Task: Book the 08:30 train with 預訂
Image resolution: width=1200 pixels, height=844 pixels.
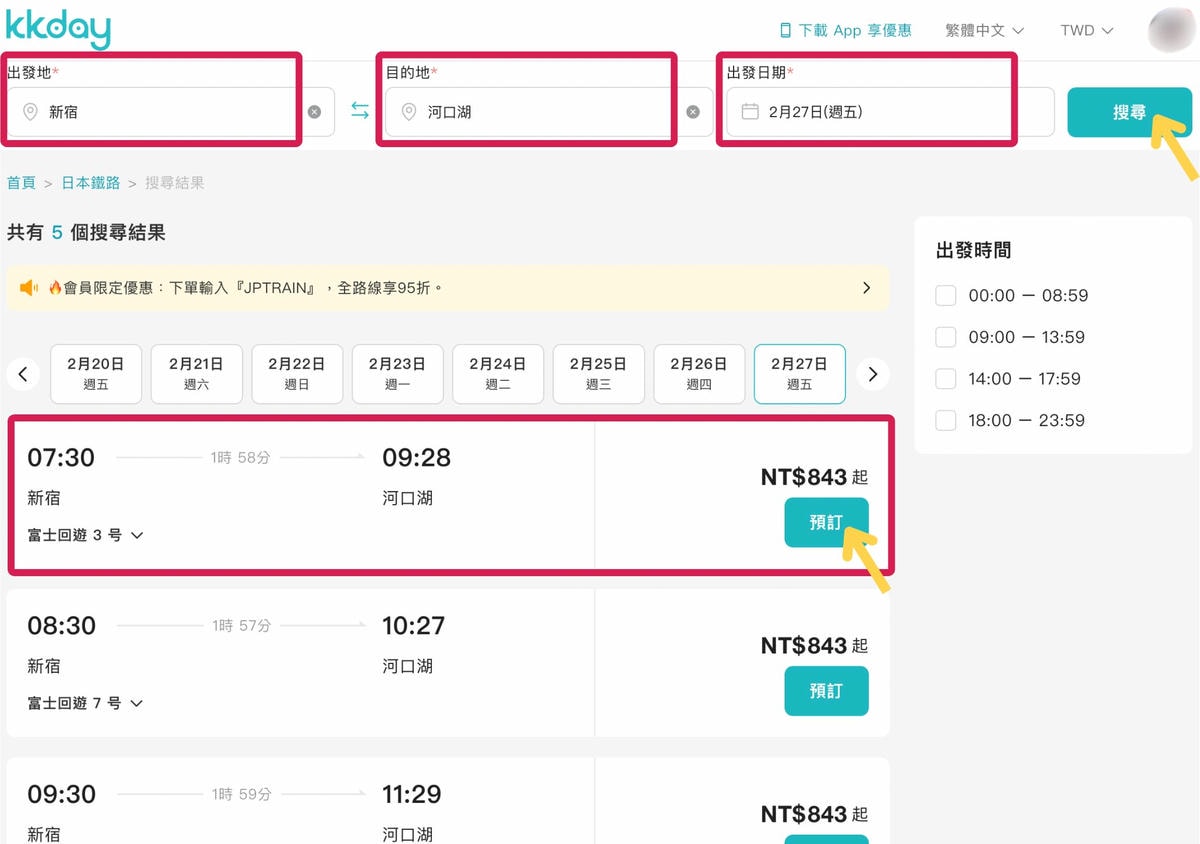Action: click(826, 691)
